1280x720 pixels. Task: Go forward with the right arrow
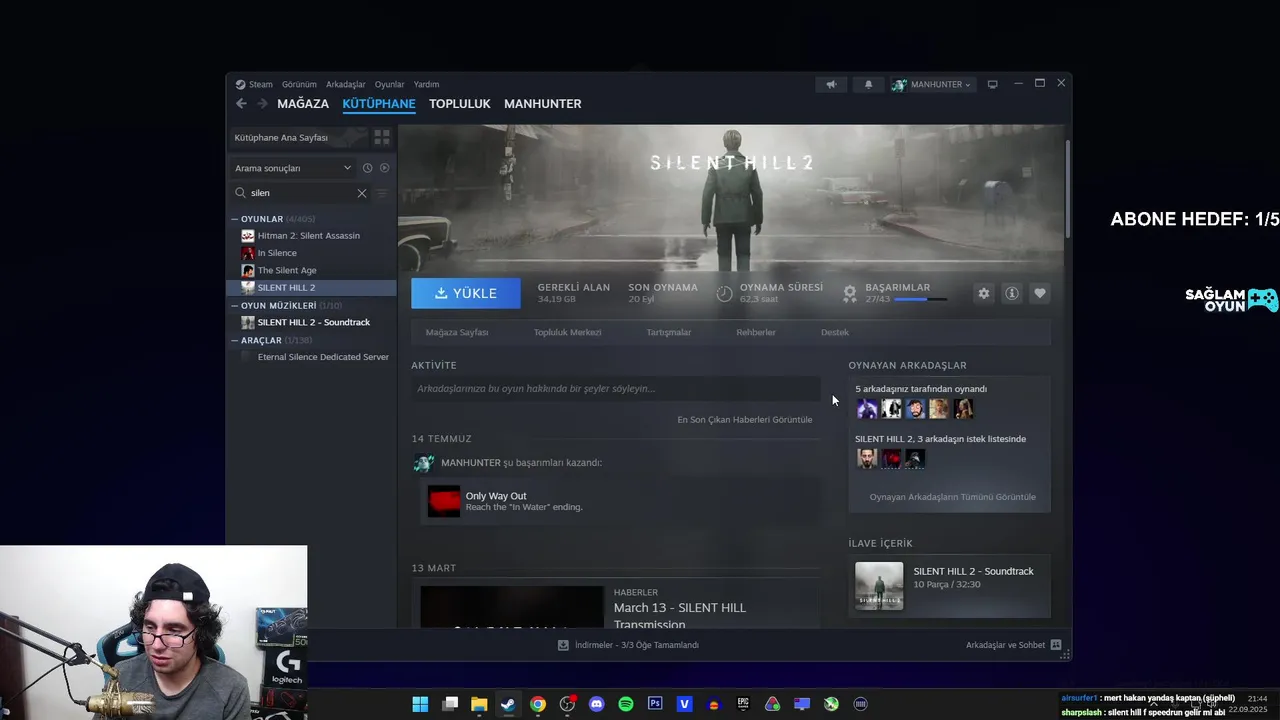pos(262,104)
